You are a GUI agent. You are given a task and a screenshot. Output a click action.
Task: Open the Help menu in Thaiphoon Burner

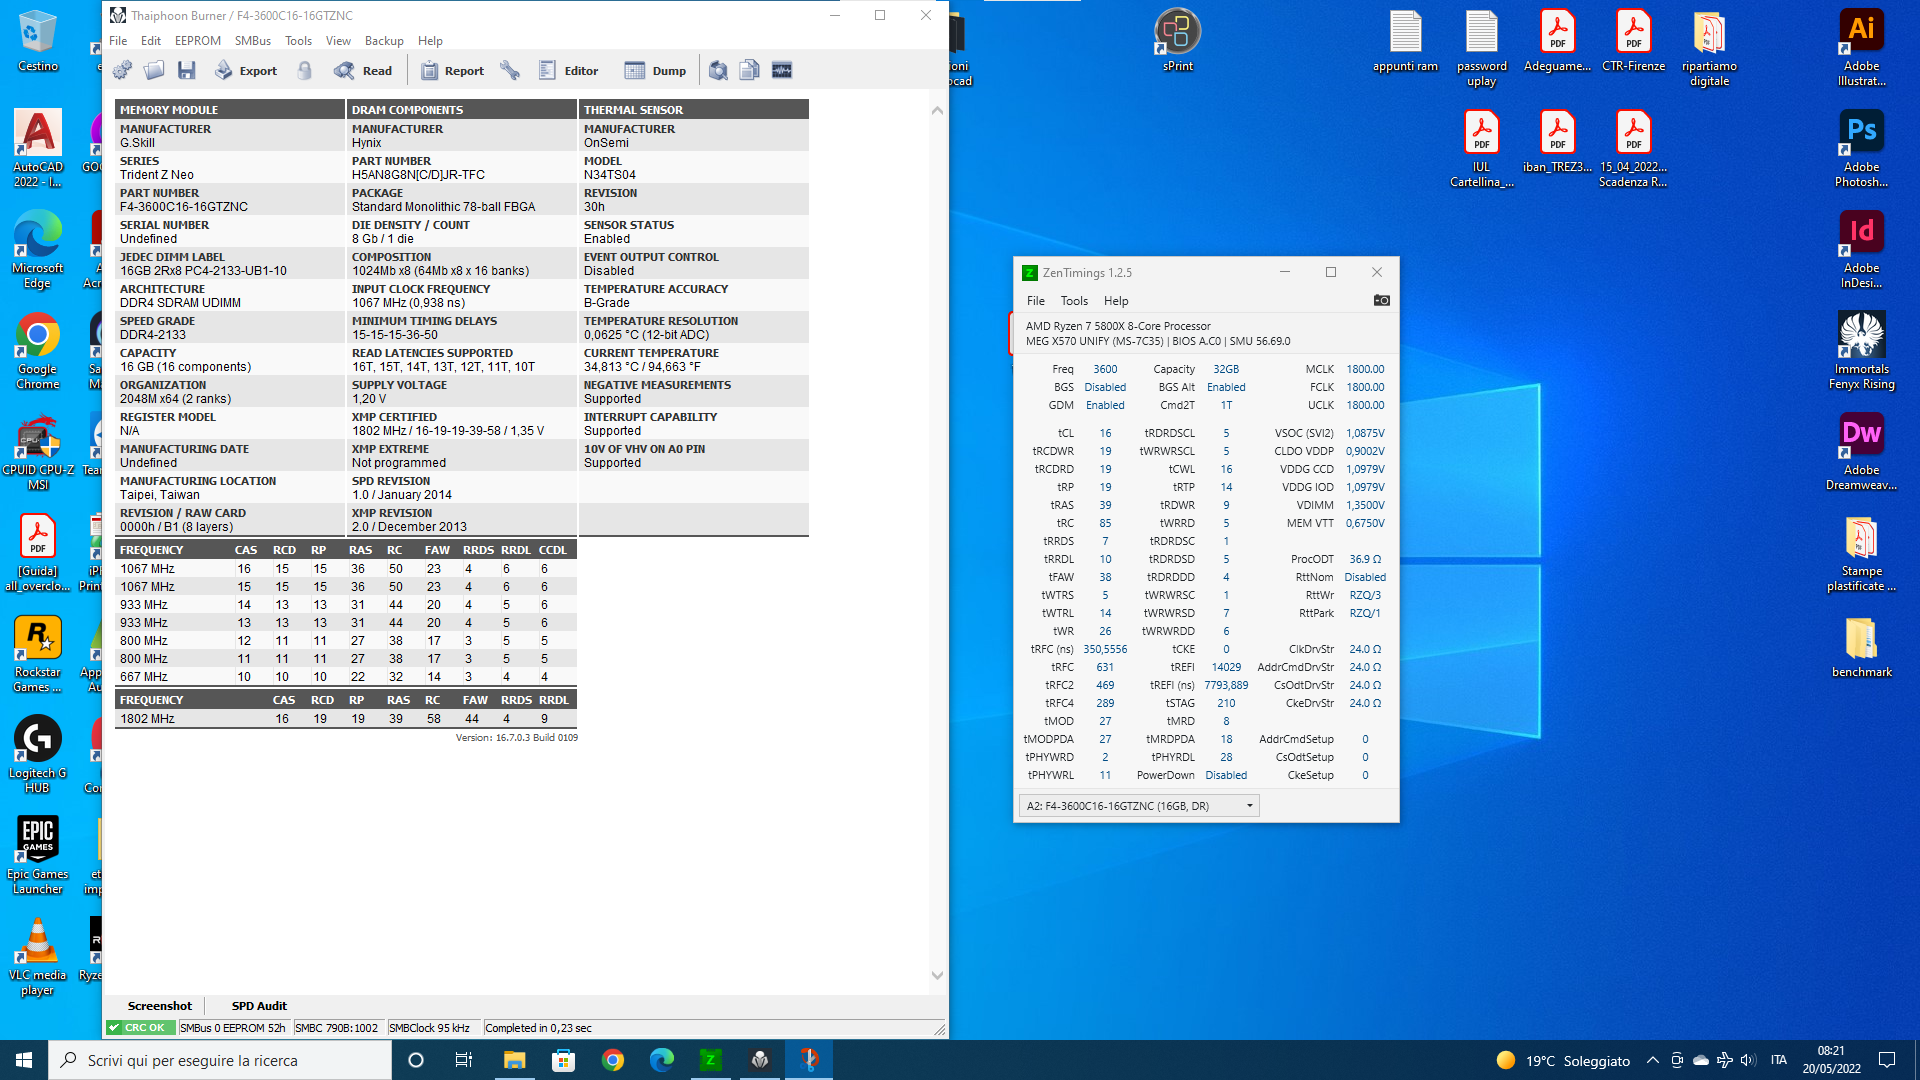(430, 41)
